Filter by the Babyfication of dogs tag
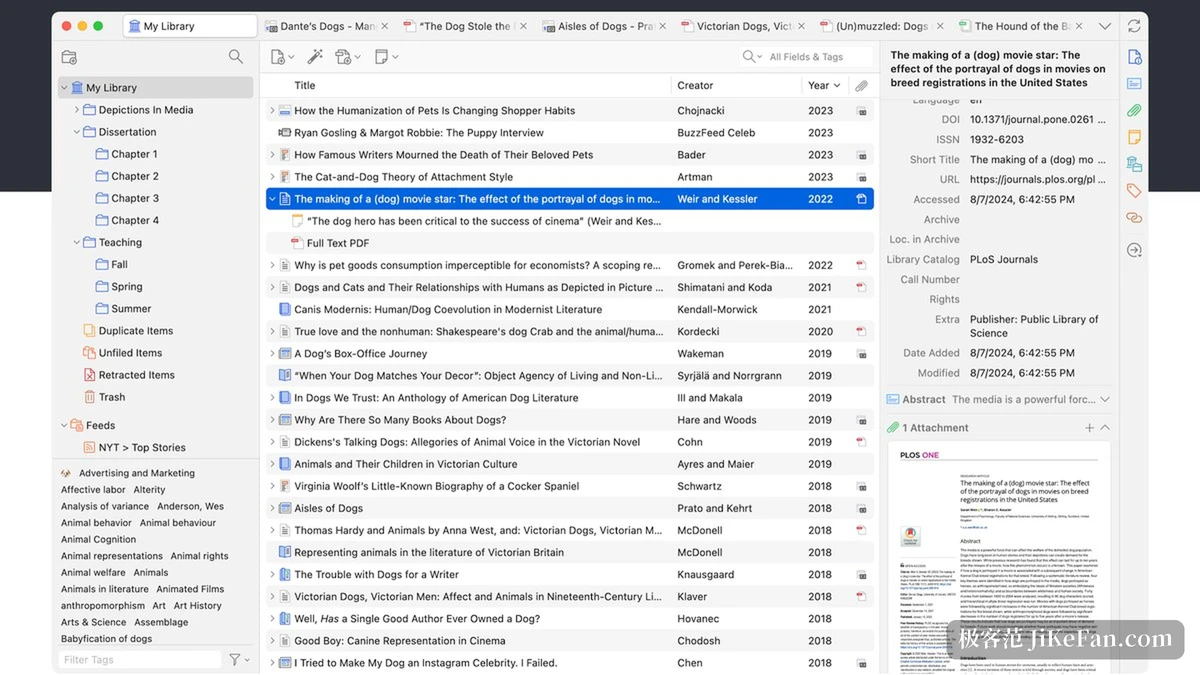 [x=106, y=639]
